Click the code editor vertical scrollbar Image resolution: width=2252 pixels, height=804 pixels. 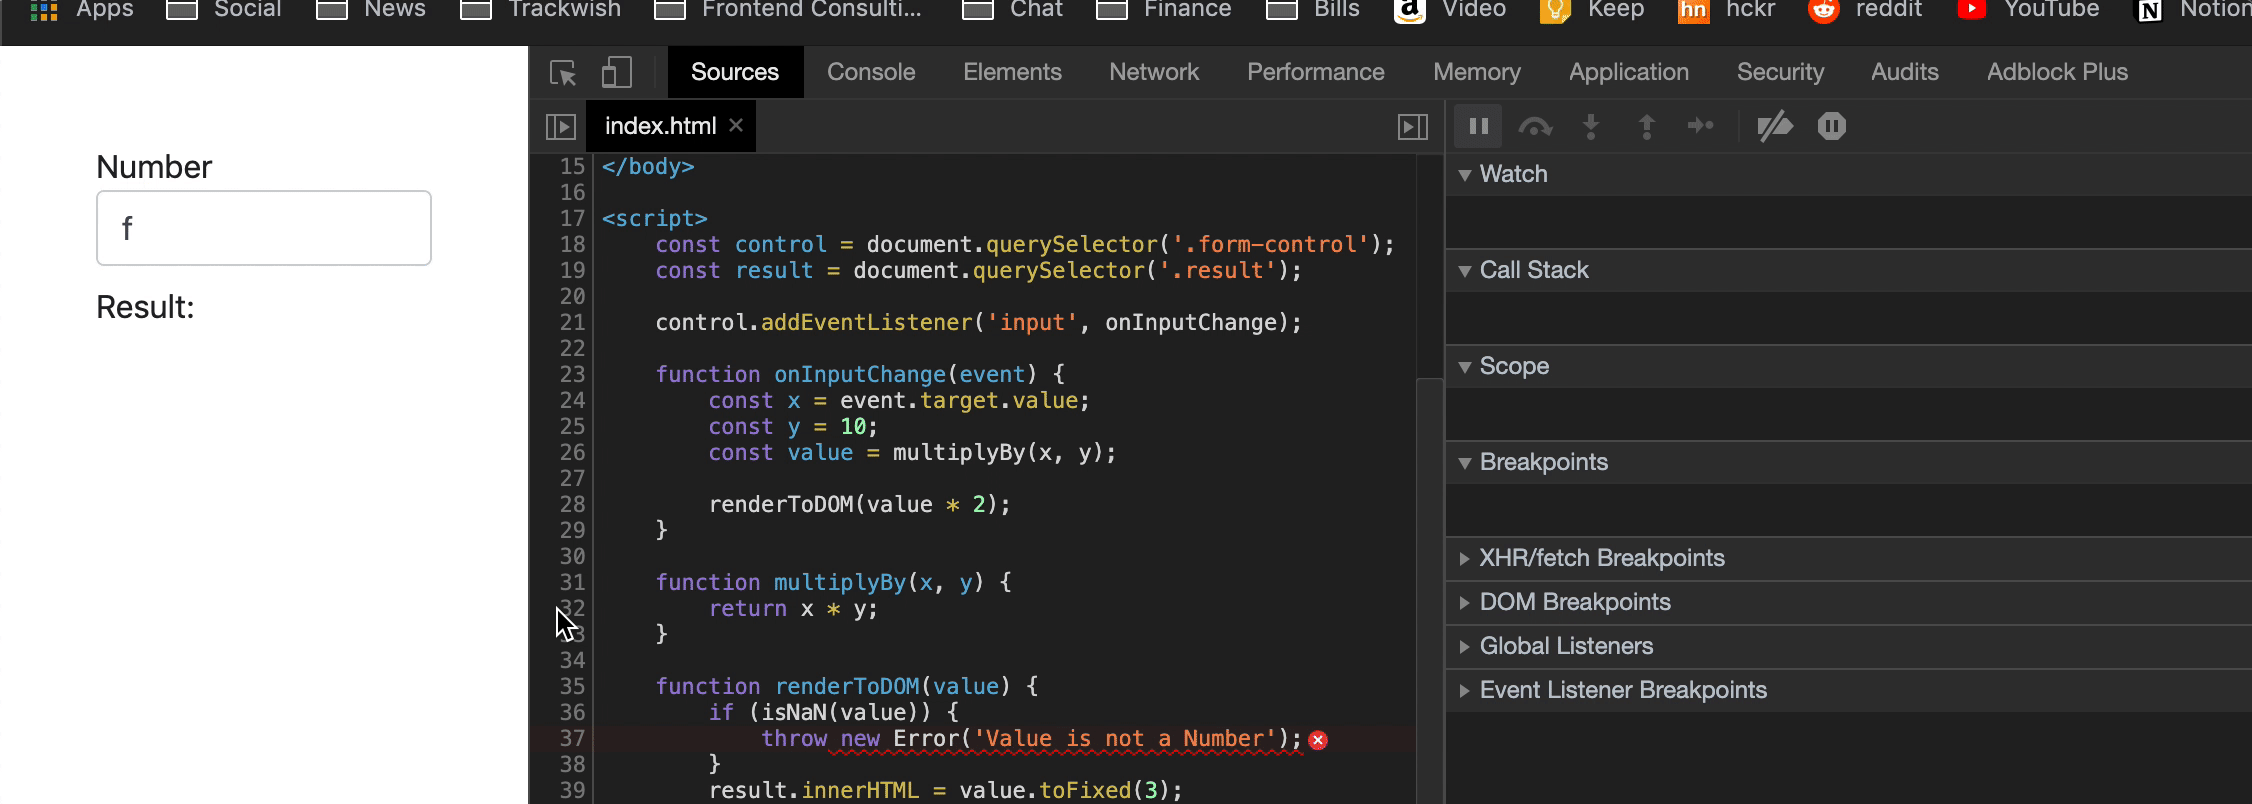pos(1430,592)
